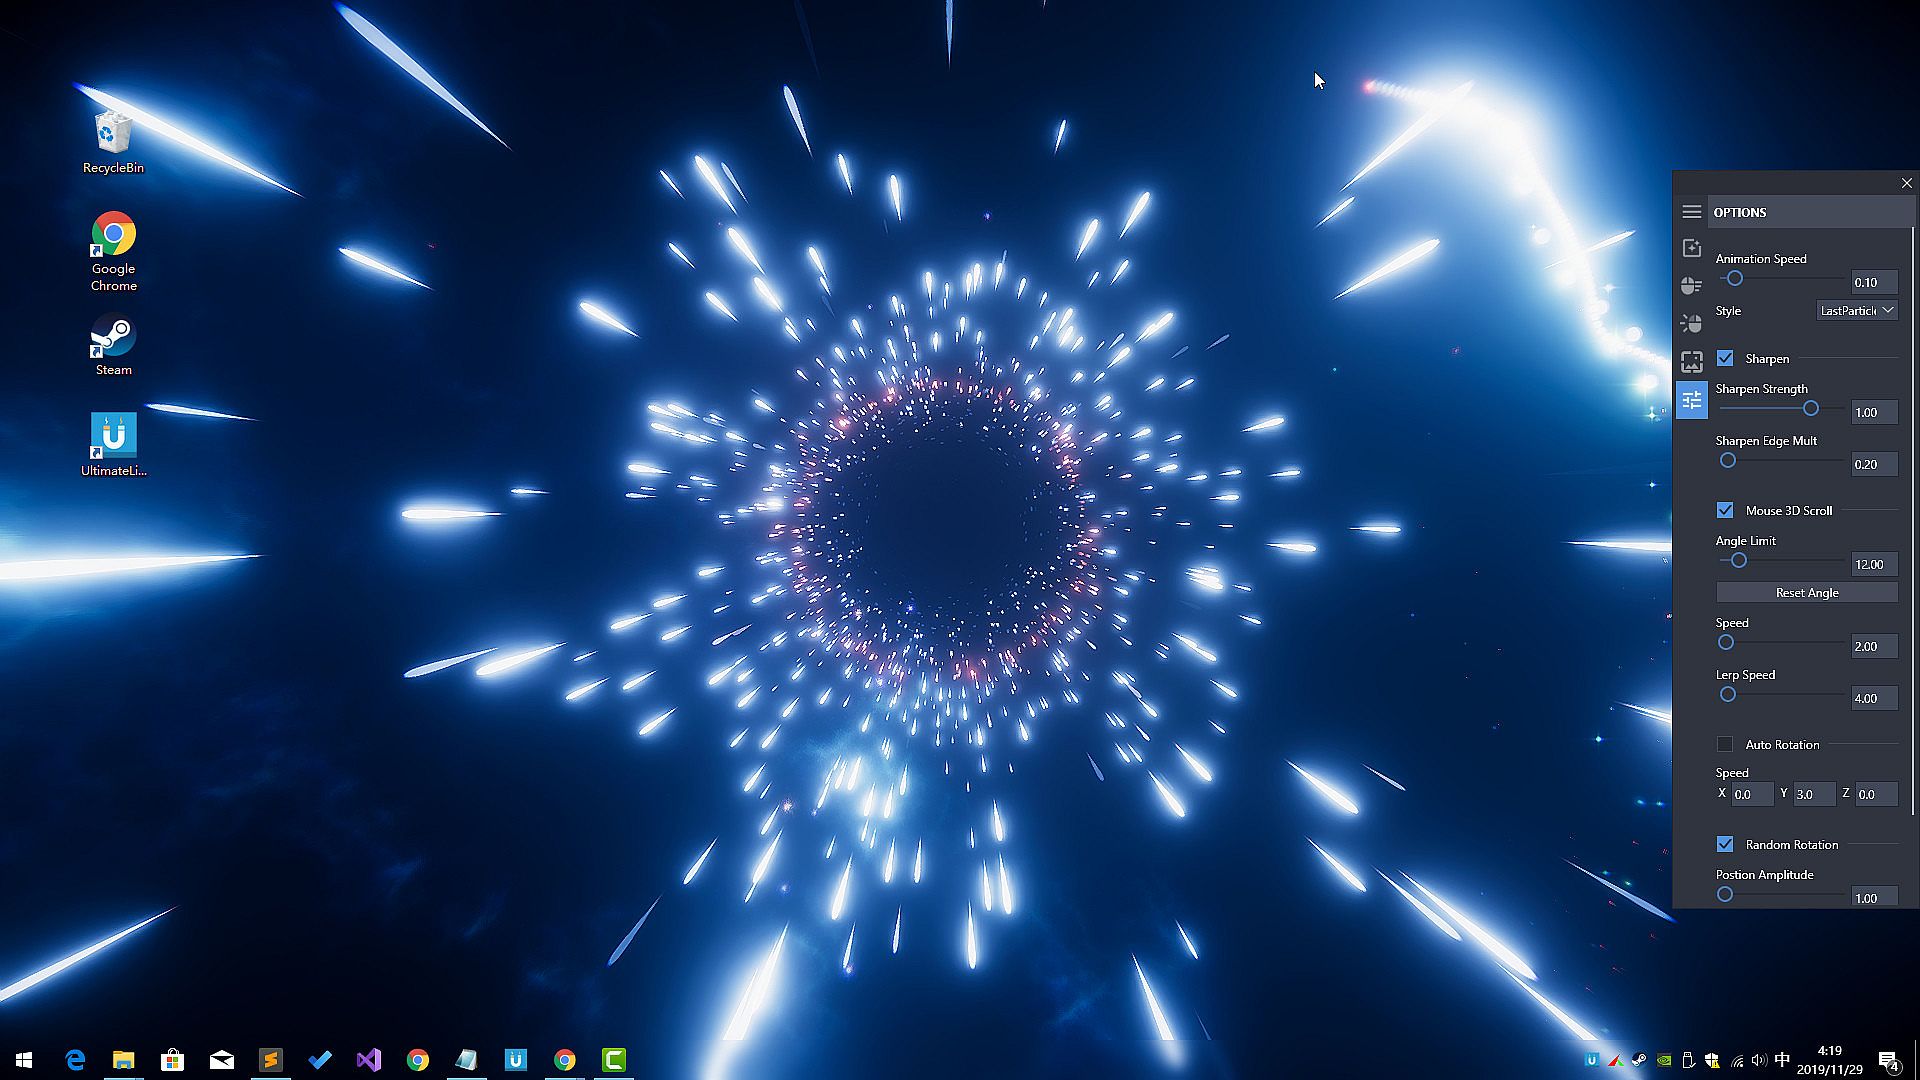Select the options sliders sidebar icon
This screenshot has width=1920, height=1080.
1691,400
